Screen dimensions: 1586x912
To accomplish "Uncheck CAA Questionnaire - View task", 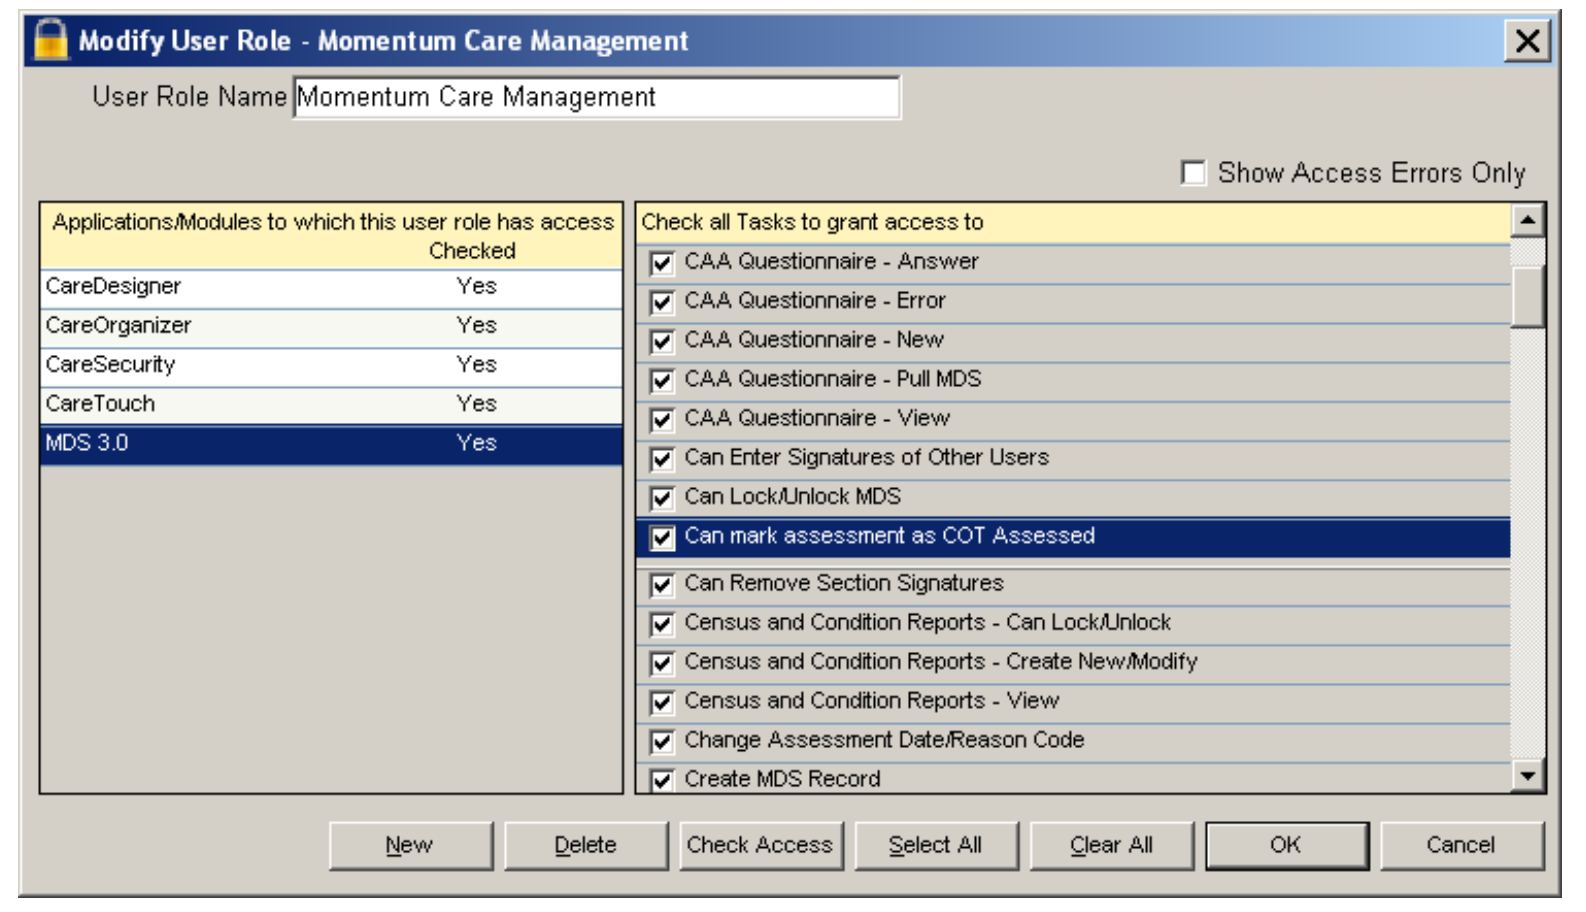I will 662,419.
